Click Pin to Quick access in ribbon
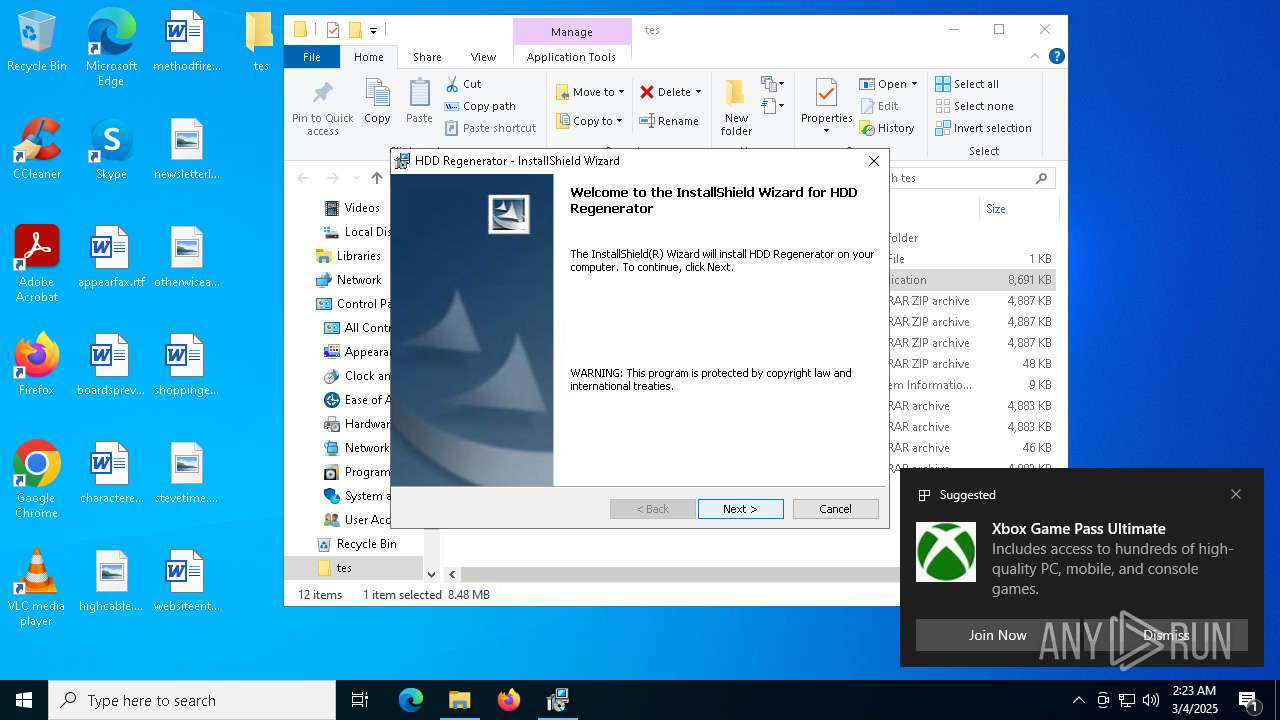Viewport: 1280px width, 720px height. 322,107
